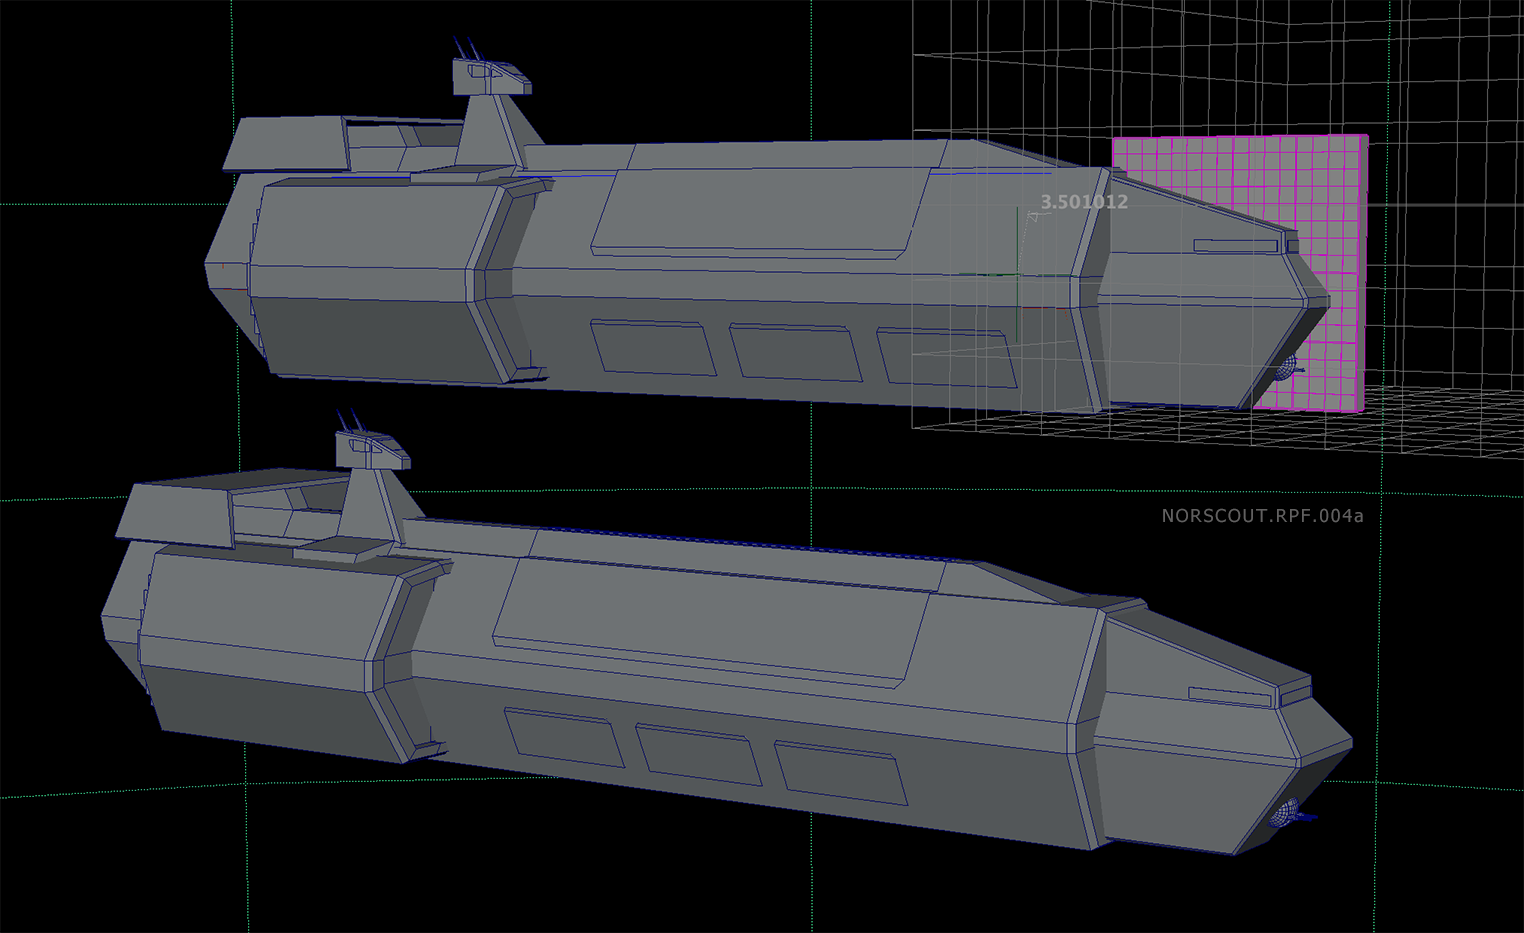Select the middle side window panel on lower ship
Image resolution: width=1524 pixels, height=933 pixels.
[698, 756]
